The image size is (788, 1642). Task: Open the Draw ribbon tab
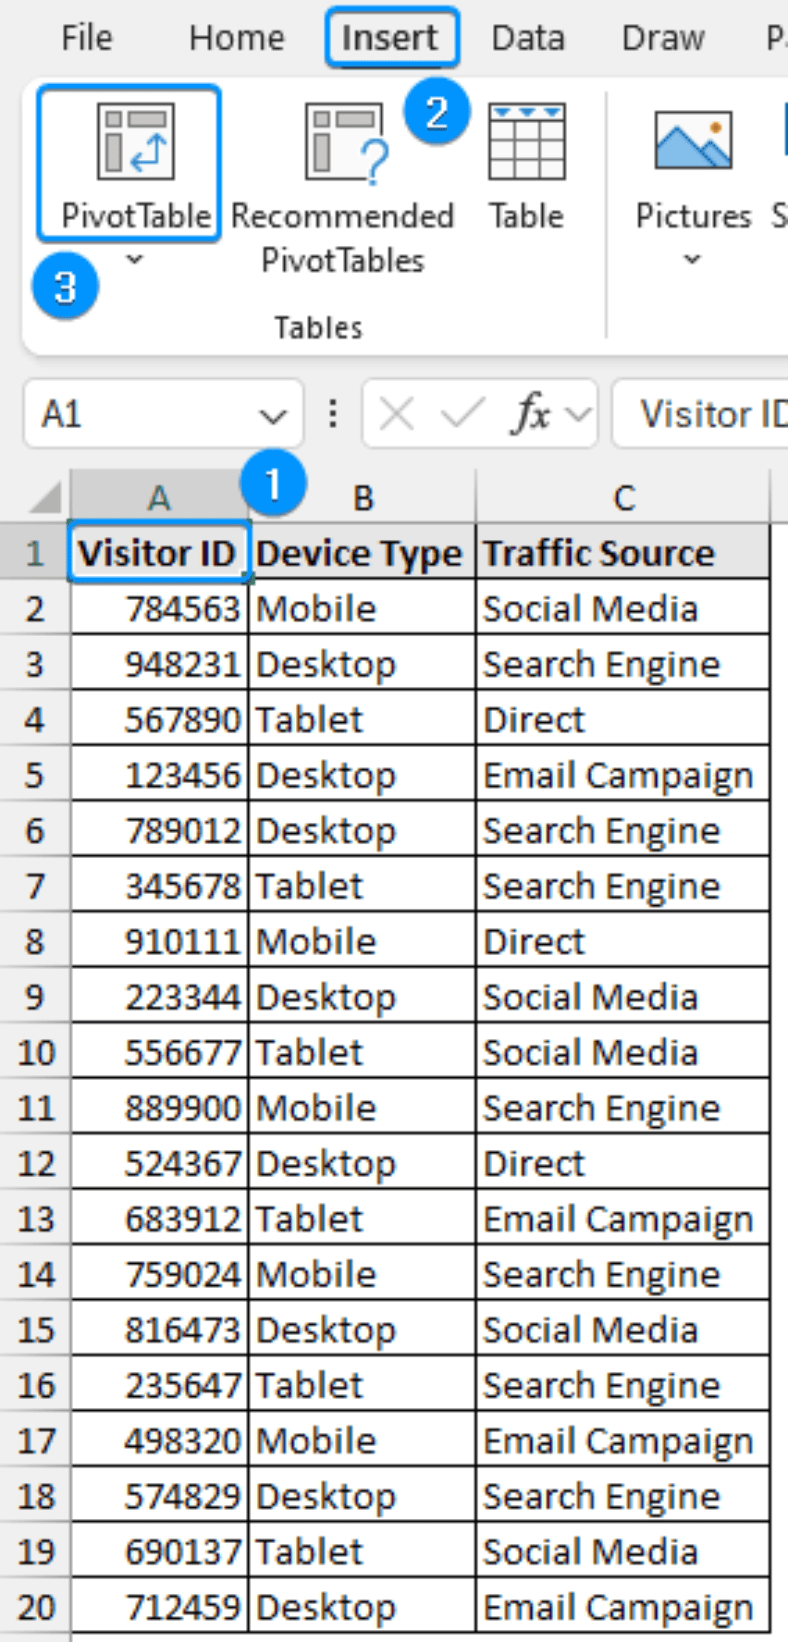click(x=662, y=37)
